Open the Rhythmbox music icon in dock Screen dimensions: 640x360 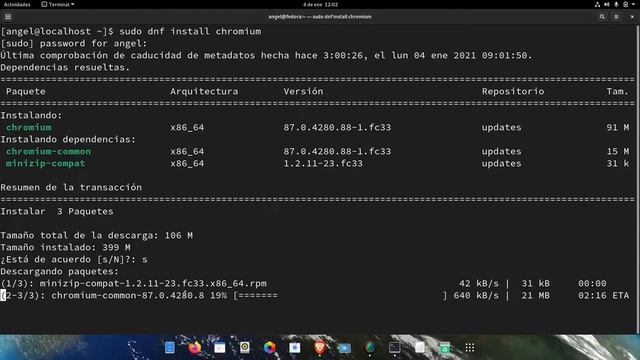[244, 347]
